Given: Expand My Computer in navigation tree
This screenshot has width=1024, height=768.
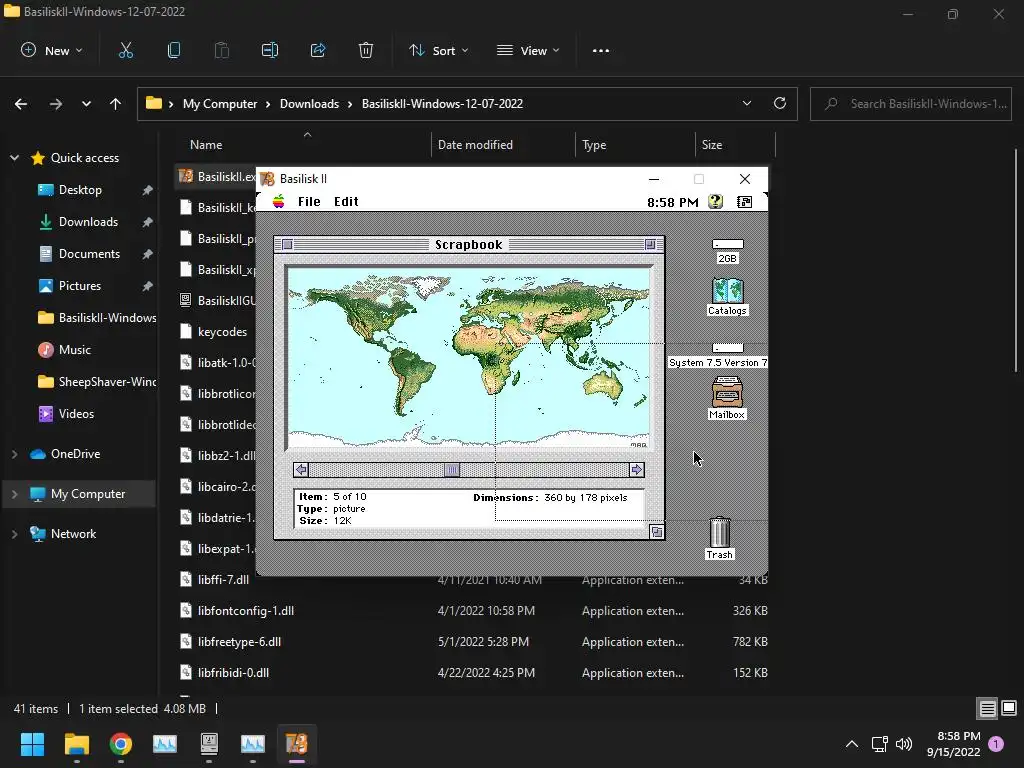Looking at the screenshot, I should 14,494.
